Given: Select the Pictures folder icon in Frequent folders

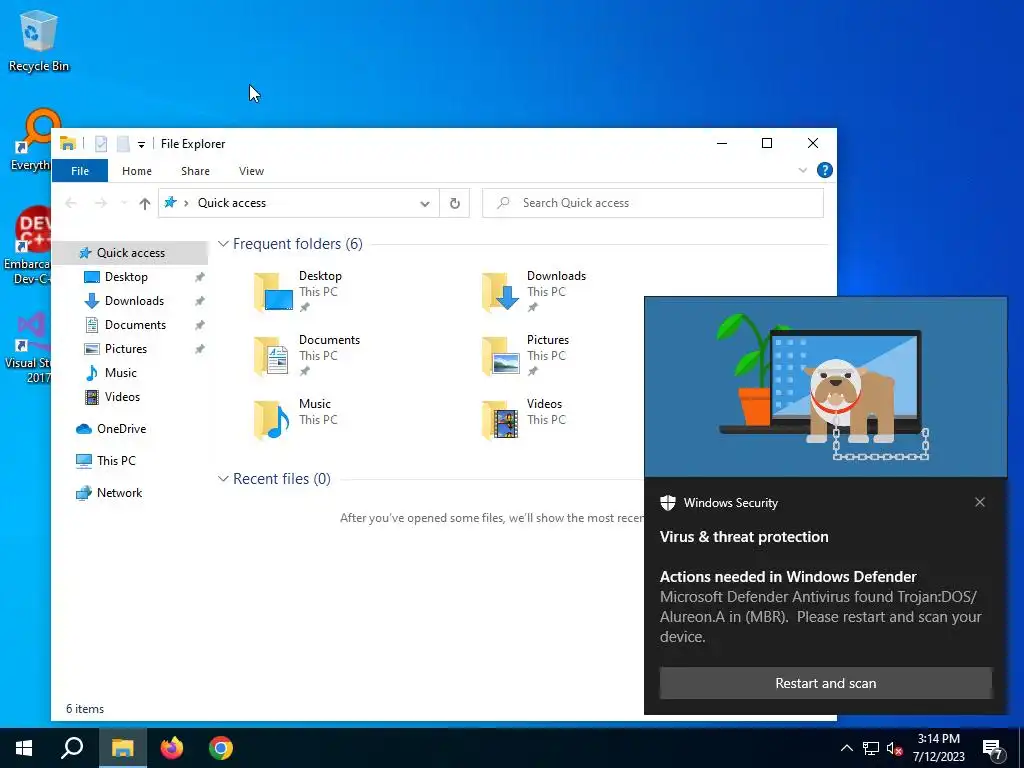Looking at the screenshot, I should pos(501,355).
